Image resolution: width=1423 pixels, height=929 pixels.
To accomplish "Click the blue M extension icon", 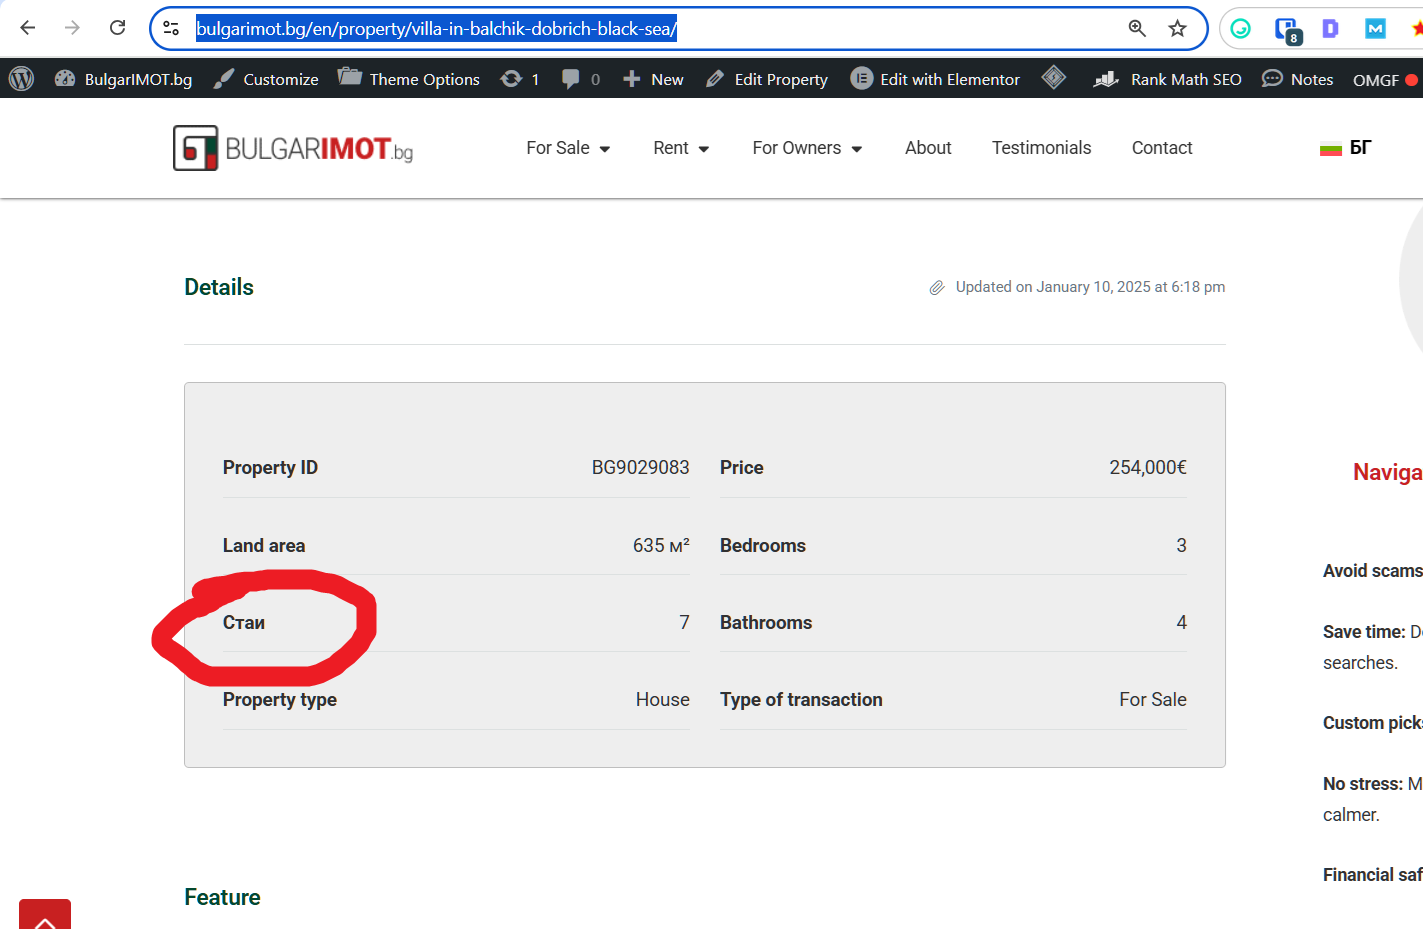I will [1375, 29].
